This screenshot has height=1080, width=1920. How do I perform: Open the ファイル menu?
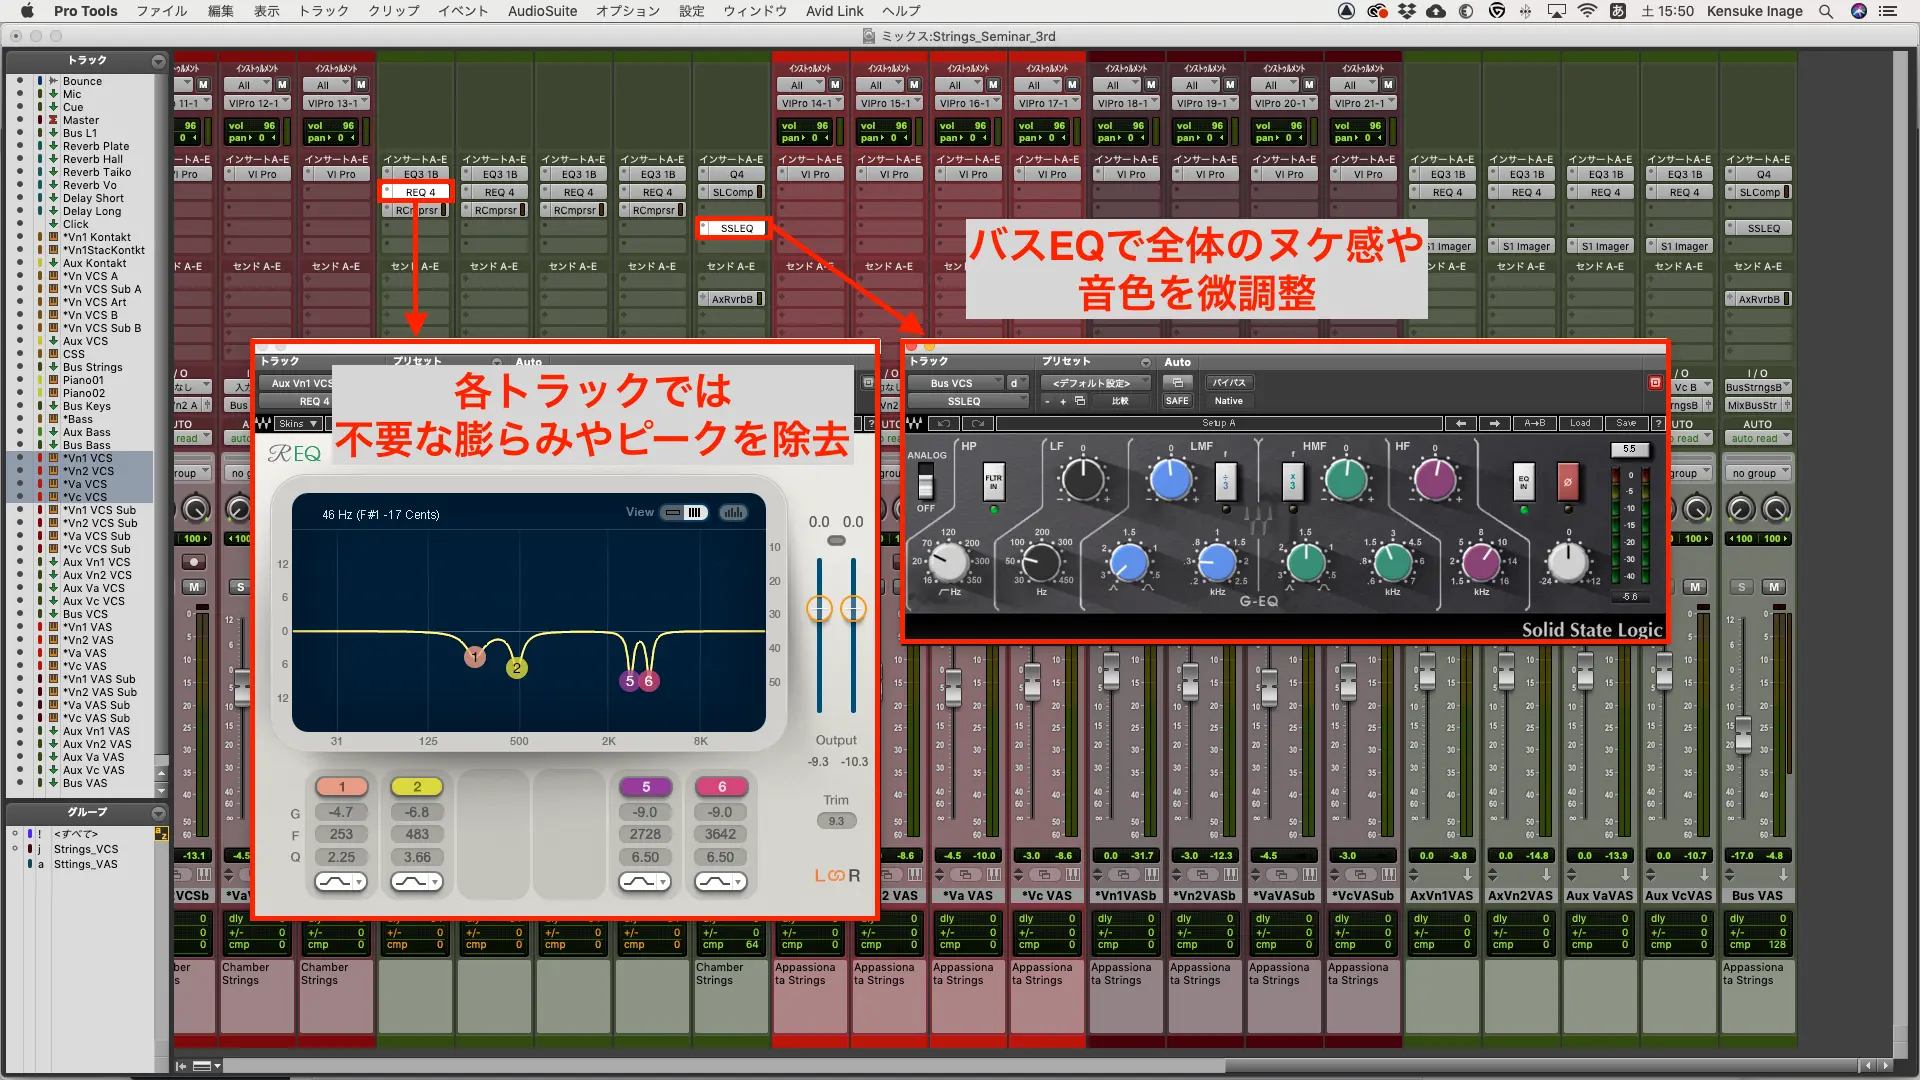tap(162, 11)
